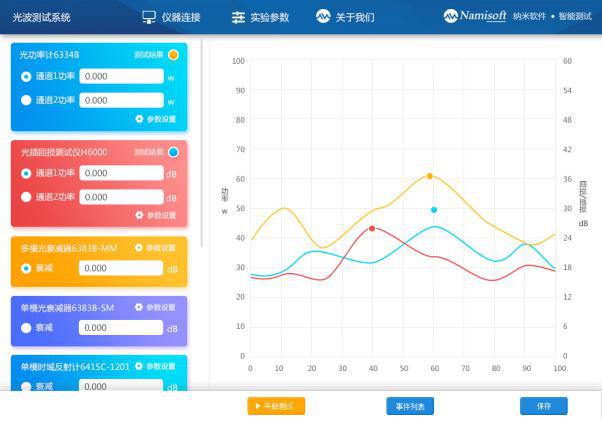
Task: Click the blue 测试结果 indicator for 光插回损测试仪H6000
Action: coord(173,152)
